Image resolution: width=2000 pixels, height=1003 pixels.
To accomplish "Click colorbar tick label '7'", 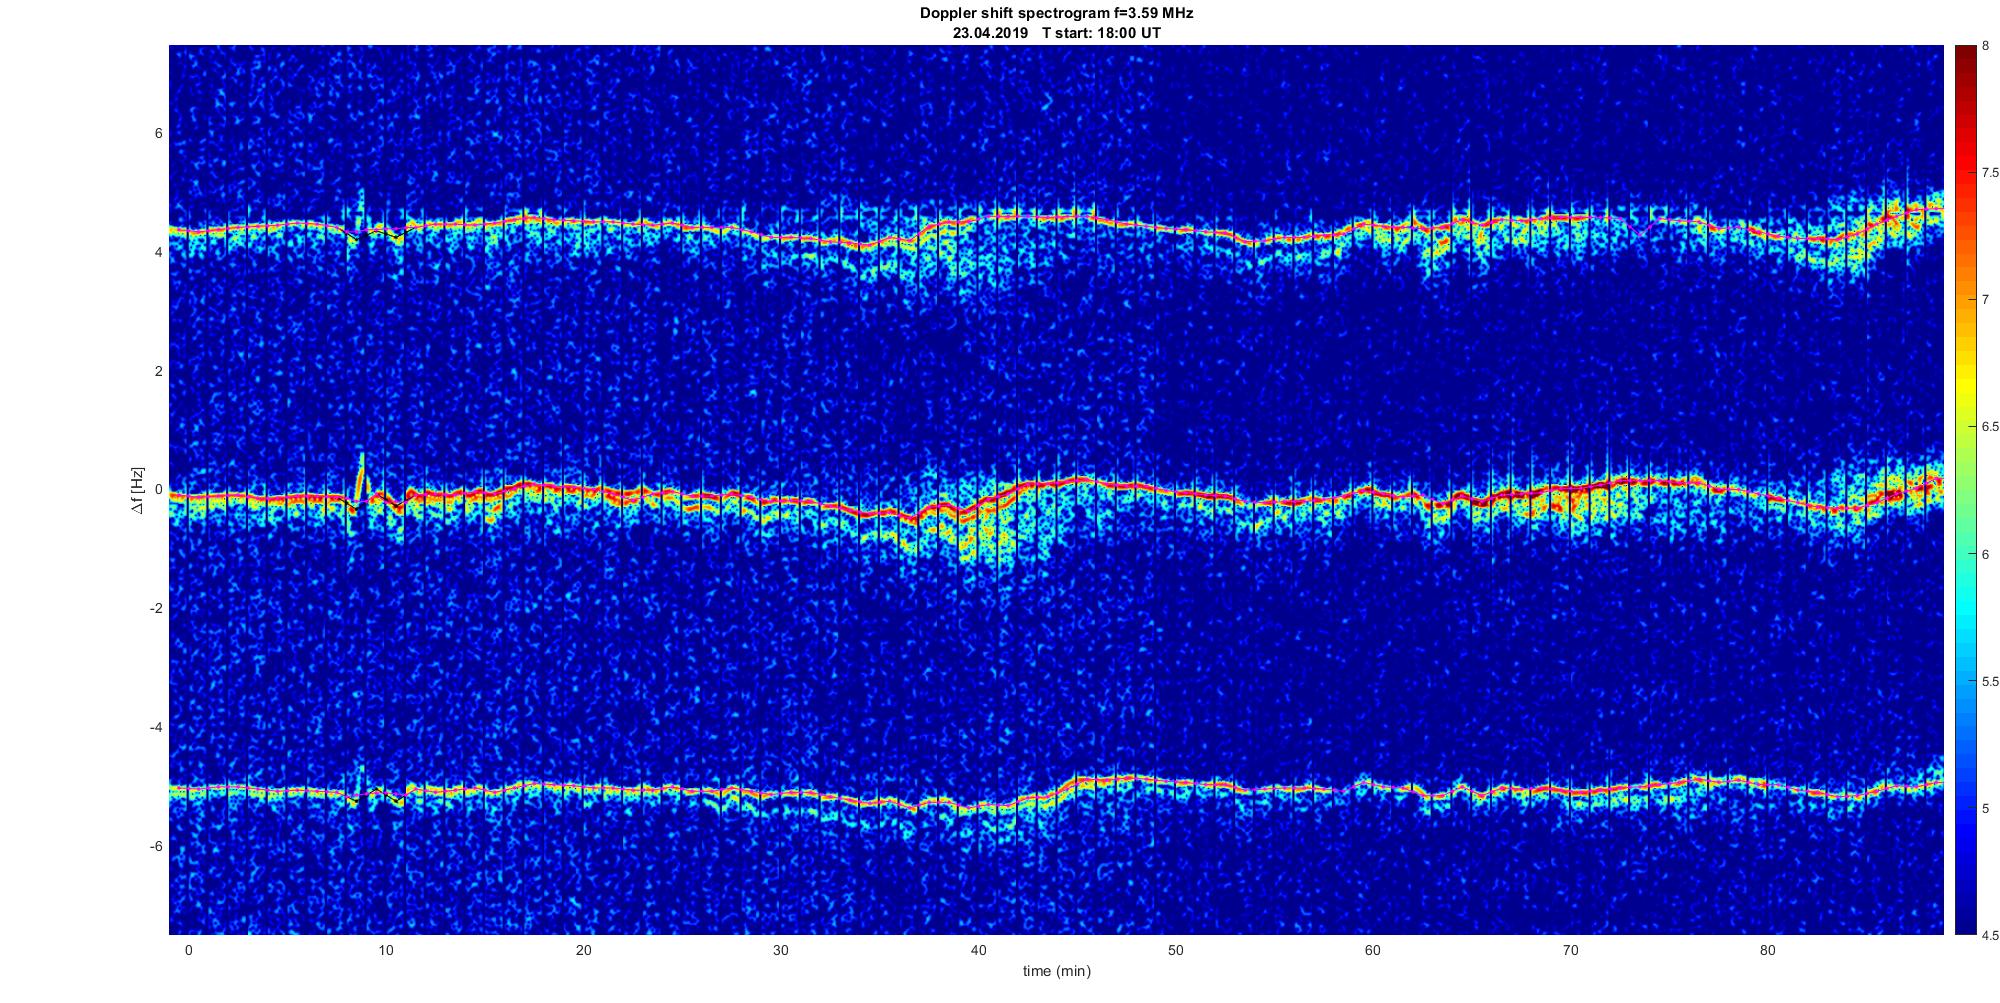I will tap(1985, 300).
